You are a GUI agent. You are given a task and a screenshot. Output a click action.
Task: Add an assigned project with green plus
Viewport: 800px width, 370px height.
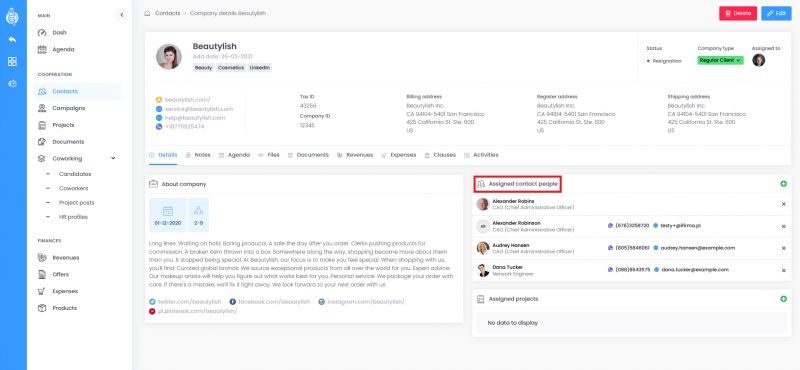coord(784,299)
